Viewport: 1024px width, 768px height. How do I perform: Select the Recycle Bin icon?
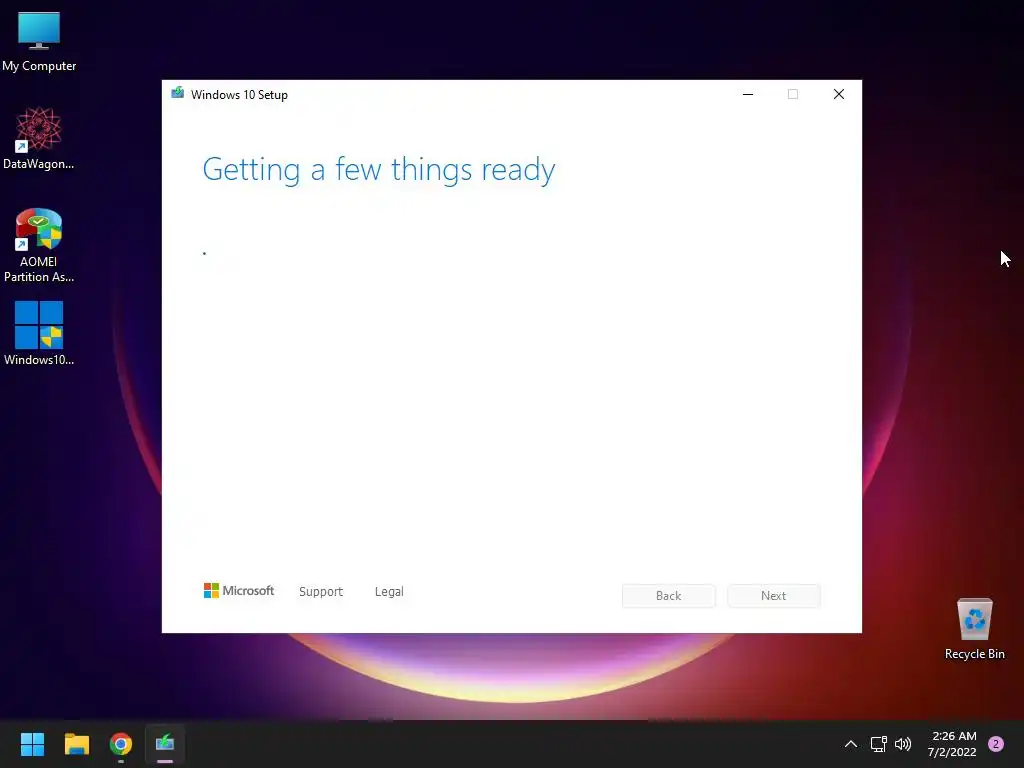click(x=974, y=629)
